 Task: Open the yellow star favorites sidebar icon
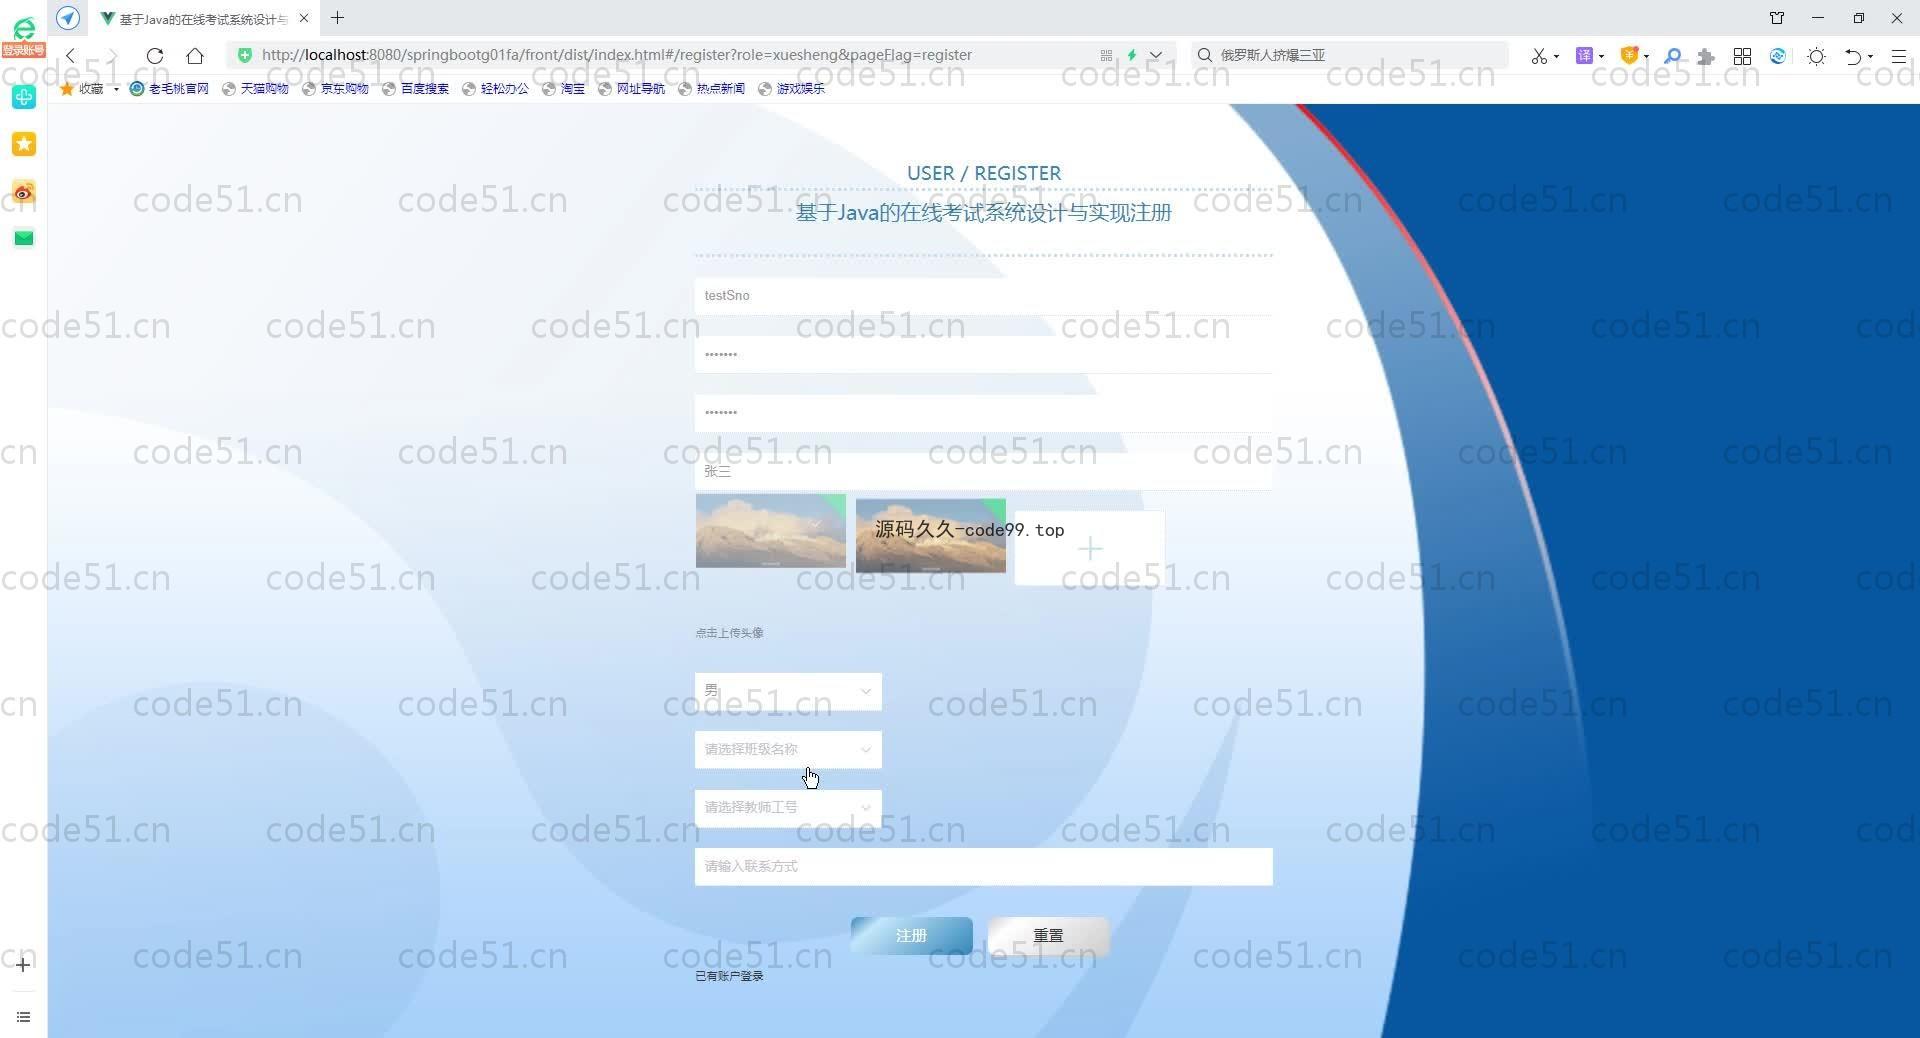pyautogui.click(x=24, y=145)
